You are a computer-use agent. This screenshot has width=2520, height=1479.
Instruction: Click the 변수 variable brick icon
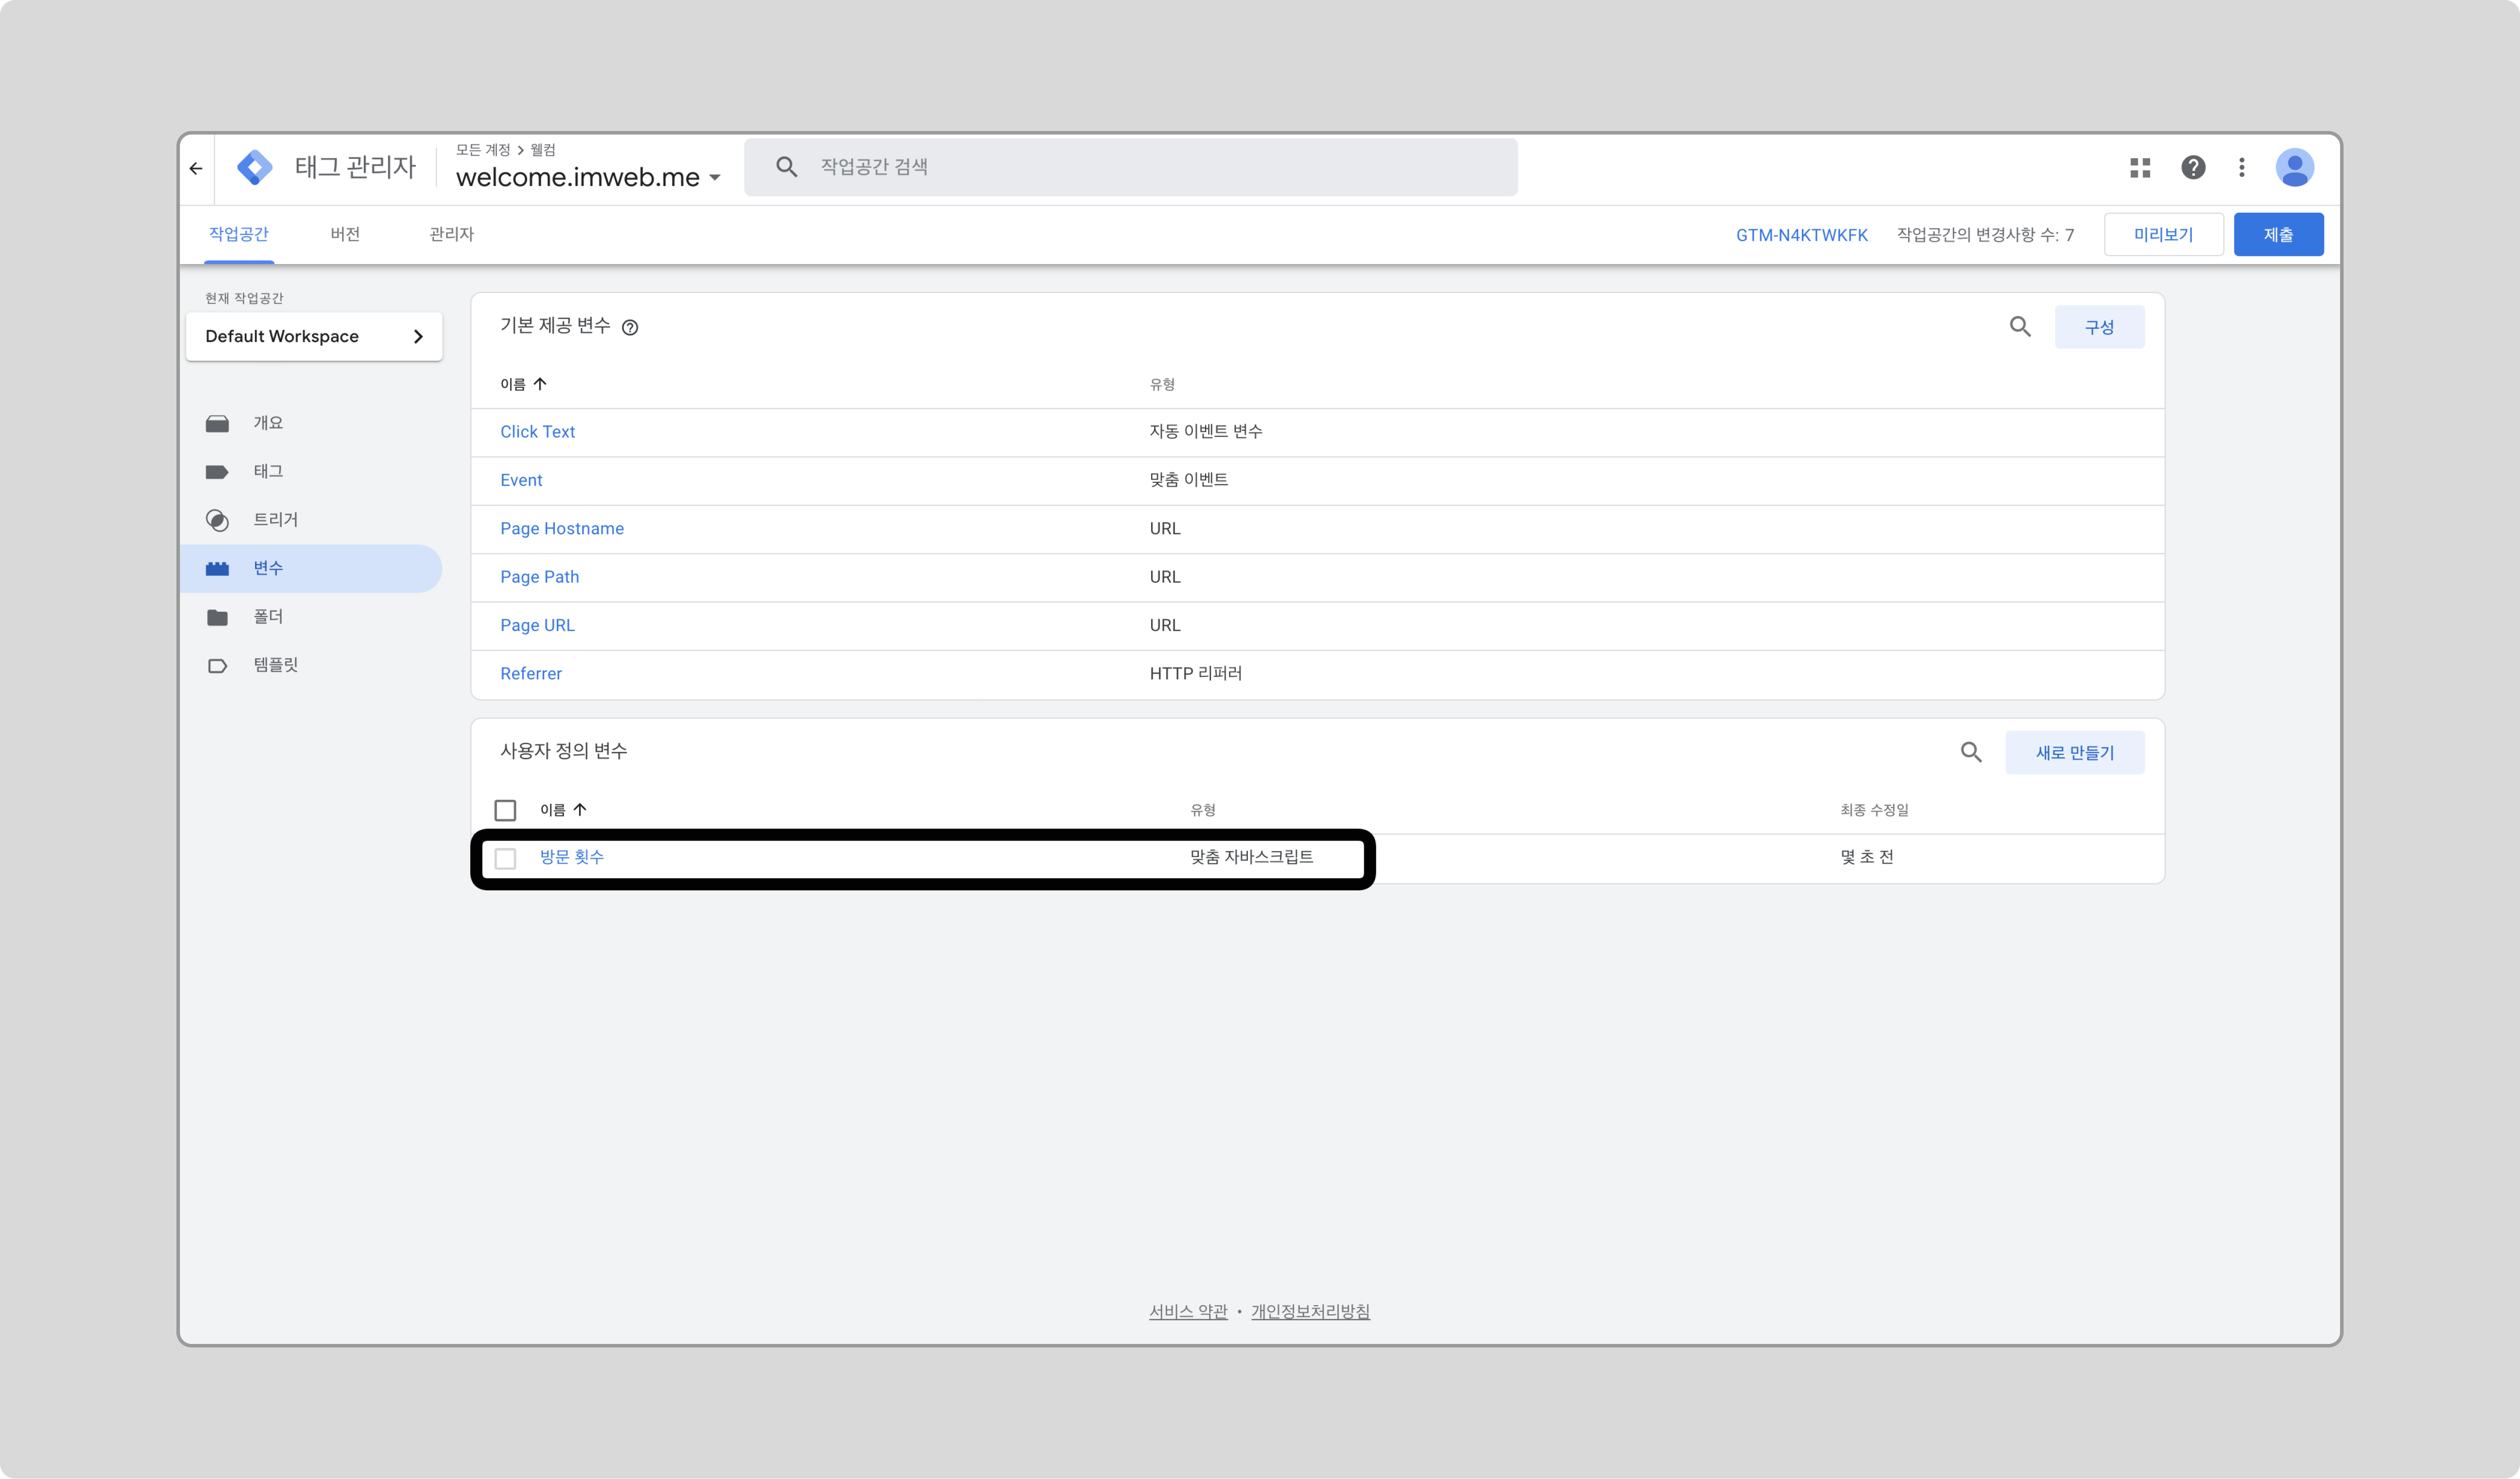pyautogui.click(x=217, y=569)
